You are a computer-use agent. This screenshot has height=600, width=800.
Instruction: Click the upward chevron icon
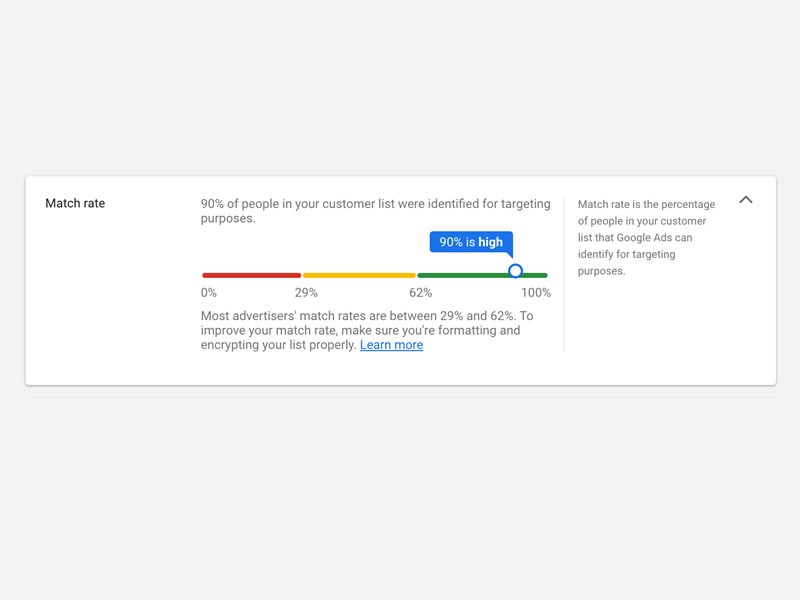[744, 201]
